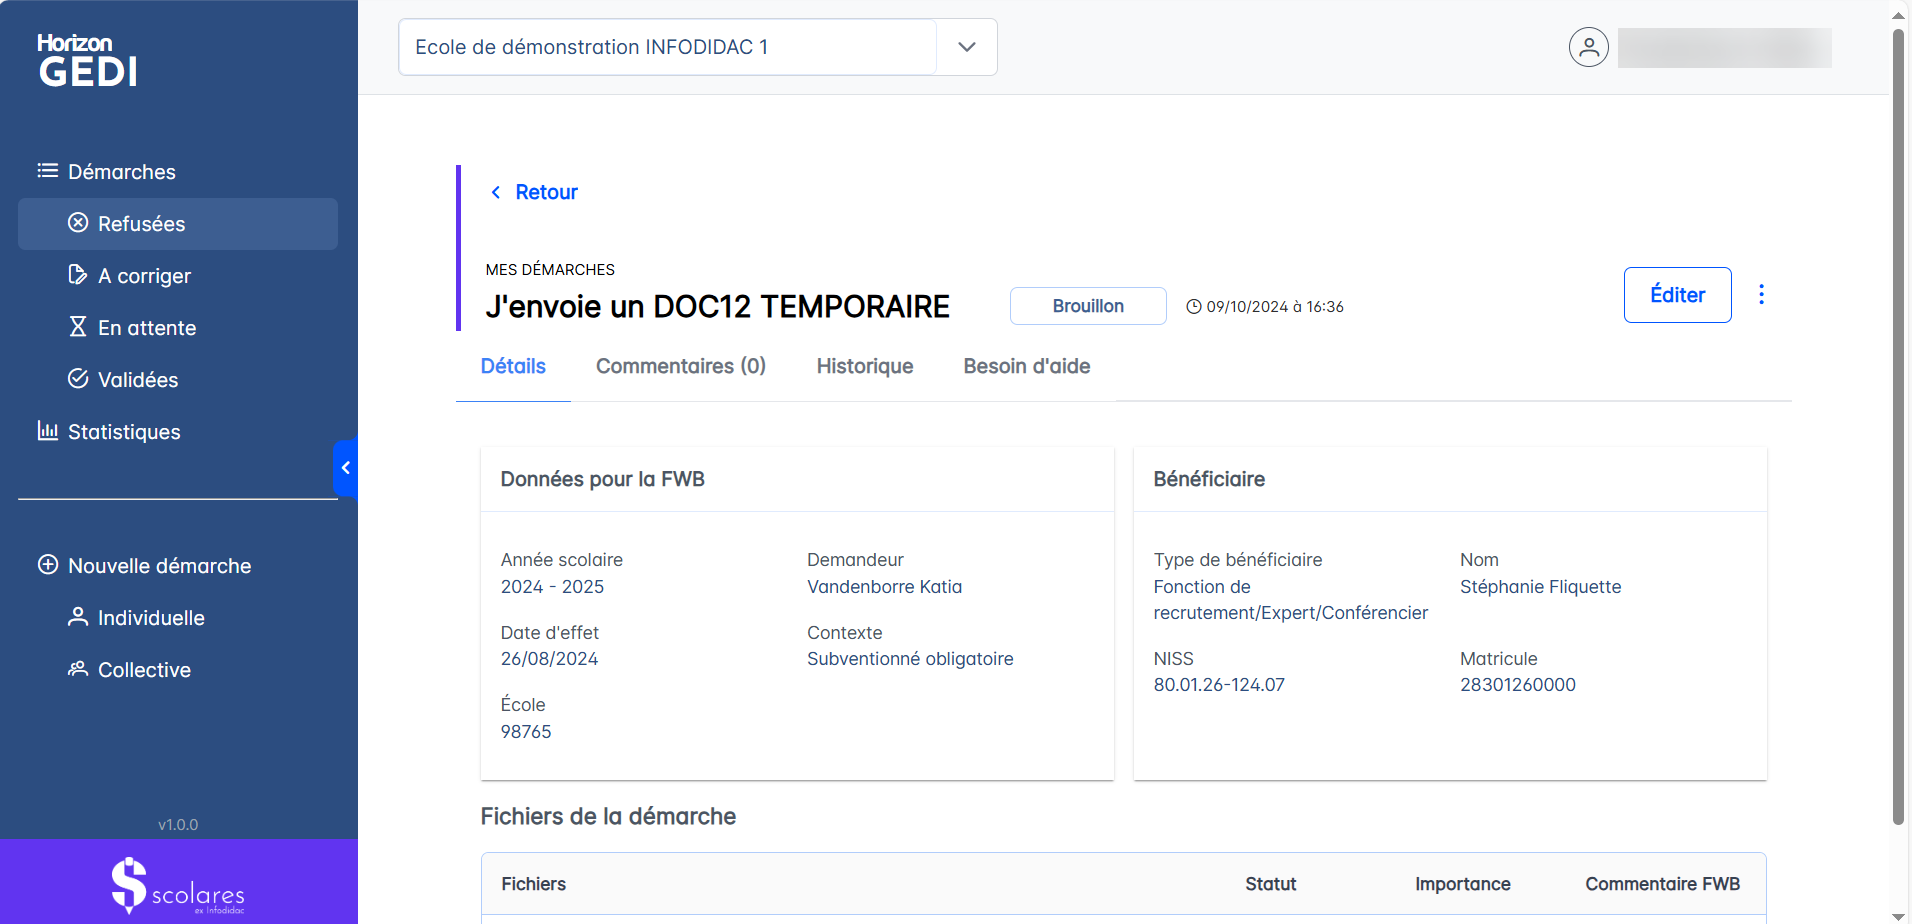Open the Besoin d'aide tab

(x=1026, y=366)
